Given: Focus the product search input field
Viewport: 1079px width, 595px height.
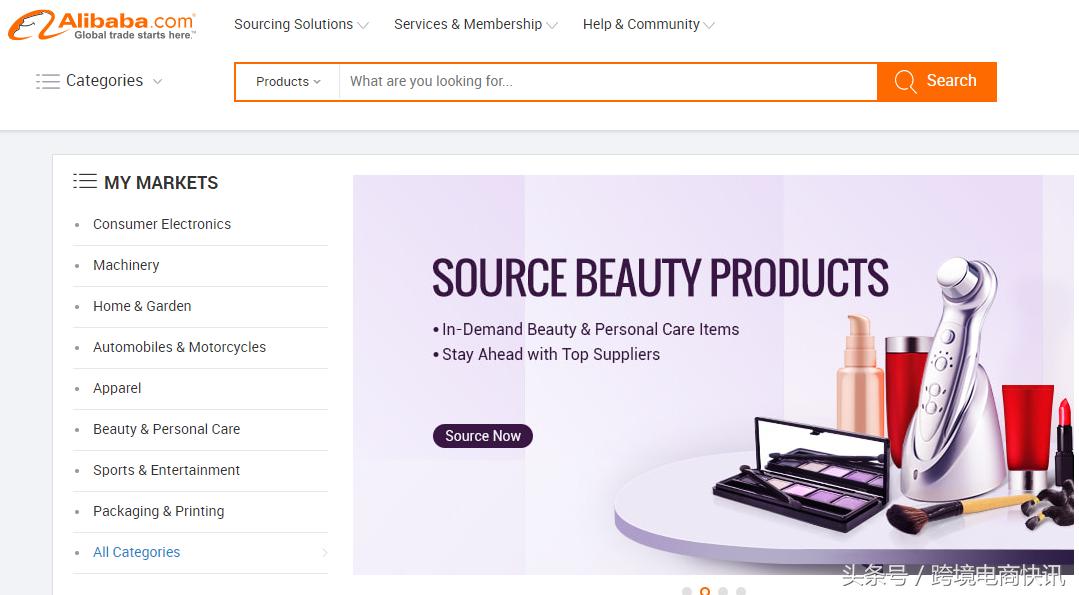Looking at the screenshot, I should [608, 82].
